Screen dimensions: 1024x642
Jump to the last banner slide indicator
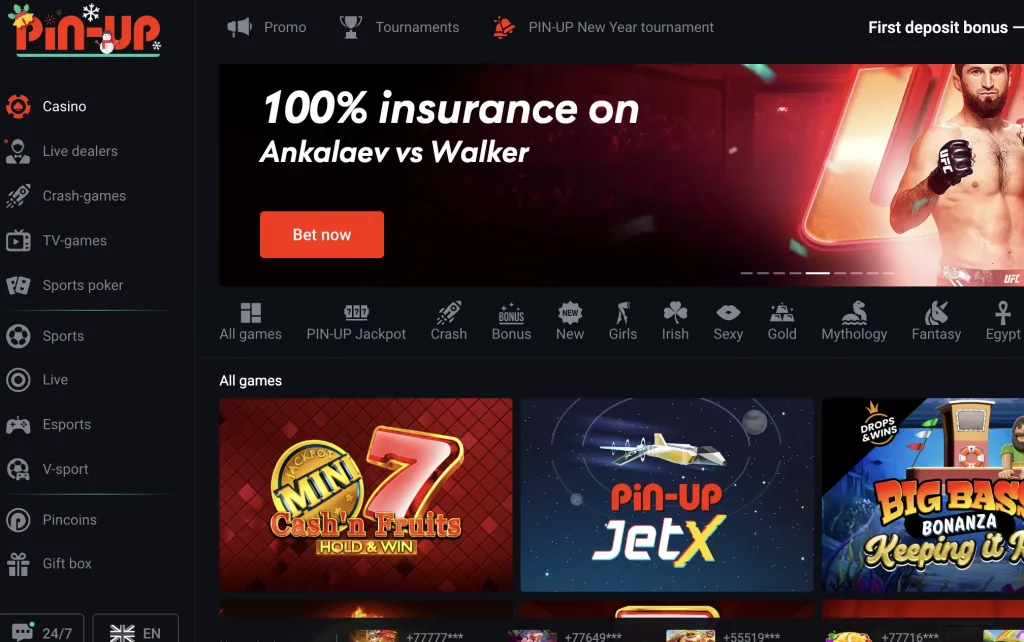pyautogui.click(x=888, y=273)
